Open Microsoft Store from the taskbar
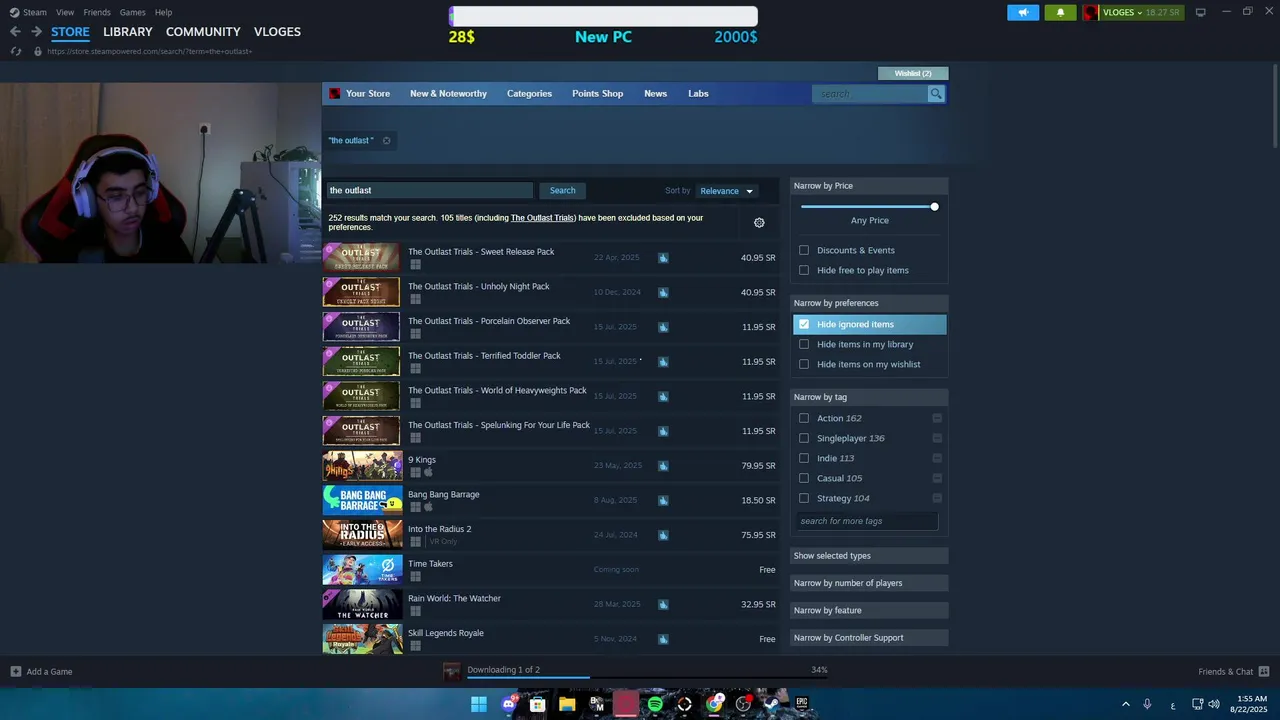Screen dimensions: 1280x720 coord(537,704)
